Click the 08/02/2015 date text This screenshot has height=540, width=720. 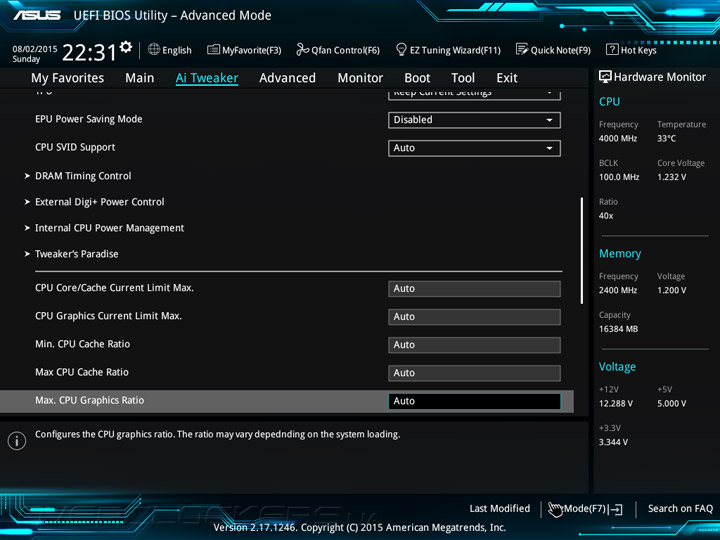click(35, 49)
